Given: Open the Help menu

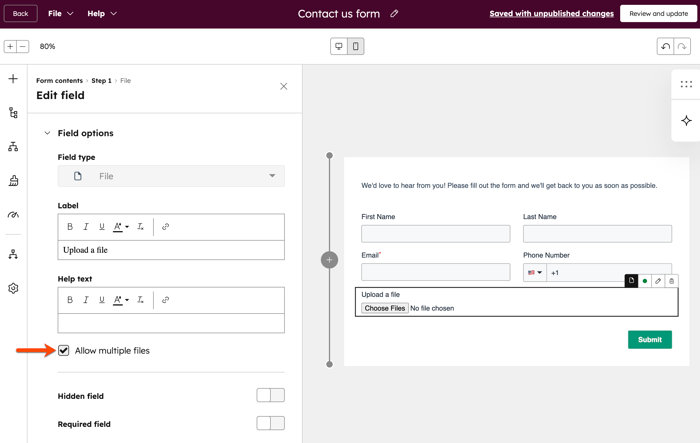Looking at the screenshot, I should 101,14.
